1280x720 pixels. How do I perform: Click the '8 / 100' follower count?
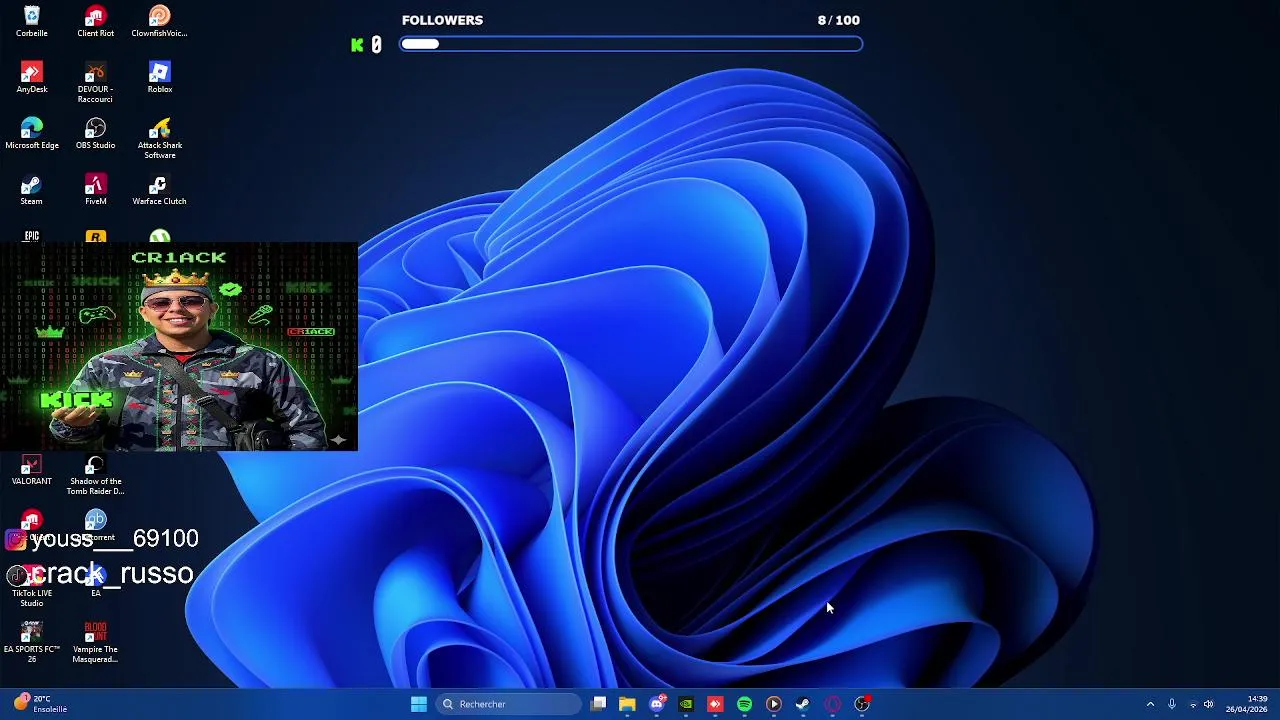pyautogui.click(x=838, y=20)
